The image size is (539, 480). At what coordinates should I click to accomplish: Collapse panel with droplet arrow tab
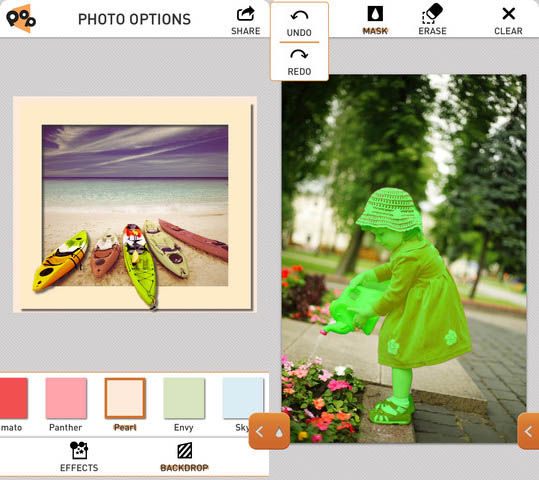click(270, 431)
